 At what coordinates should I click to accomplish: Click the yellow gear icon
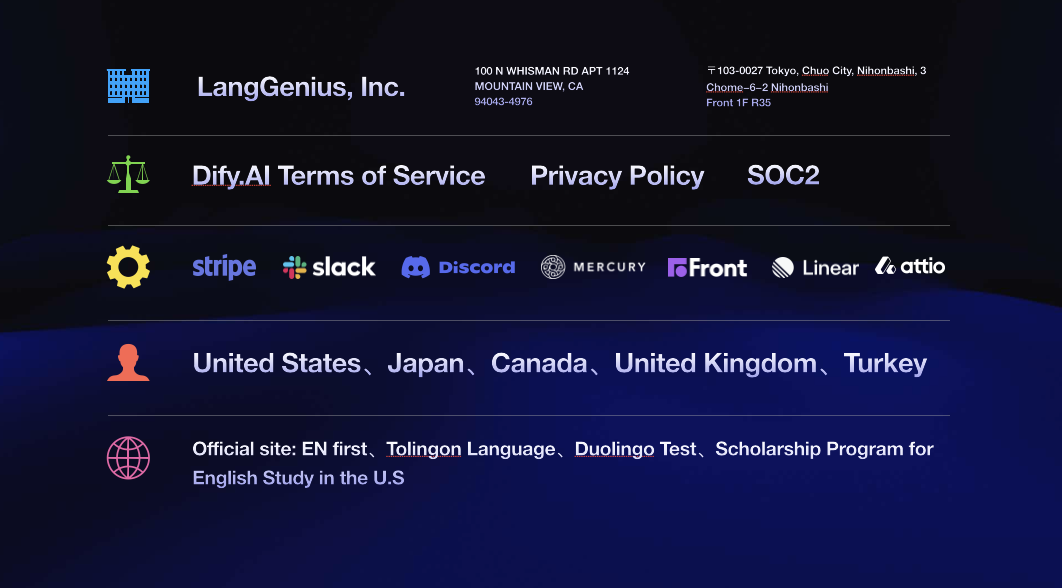point(128,267)
